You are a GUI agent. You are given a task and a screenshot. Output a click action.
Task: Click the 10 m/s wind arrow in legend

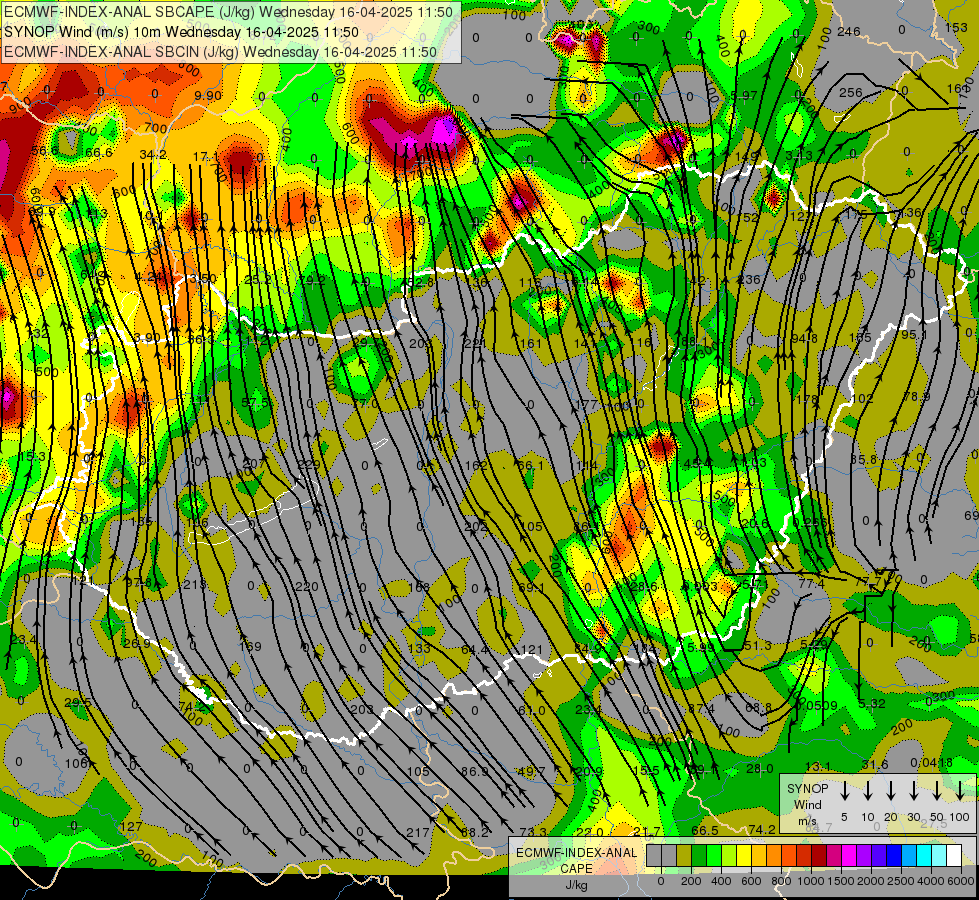(x=868, y=791)
